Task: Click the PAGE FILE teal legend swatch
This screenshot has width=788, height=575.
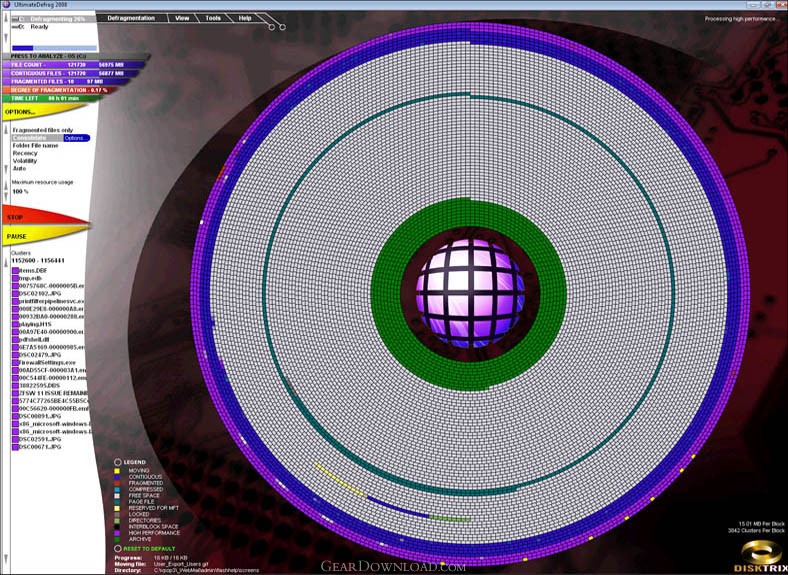Action: (117, 502)
